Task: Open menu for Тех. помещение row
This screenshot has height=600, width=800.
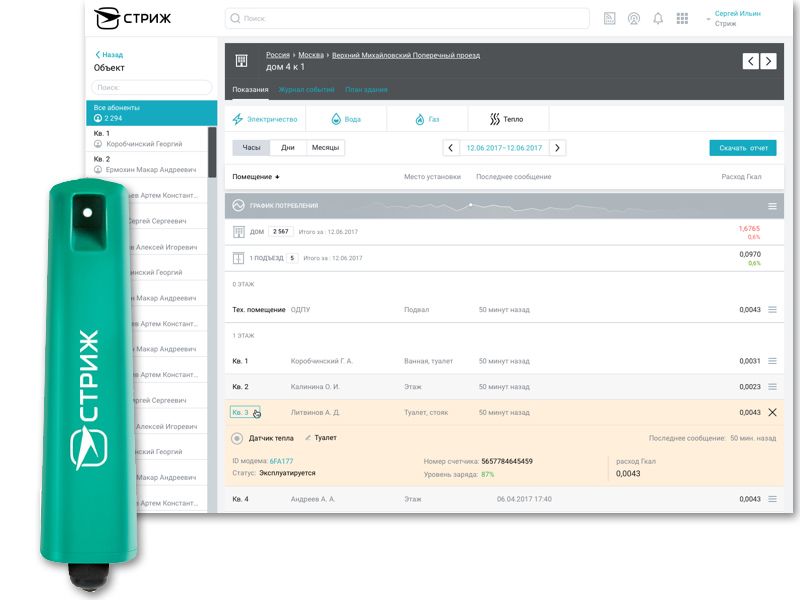Action: coord(772,310)
